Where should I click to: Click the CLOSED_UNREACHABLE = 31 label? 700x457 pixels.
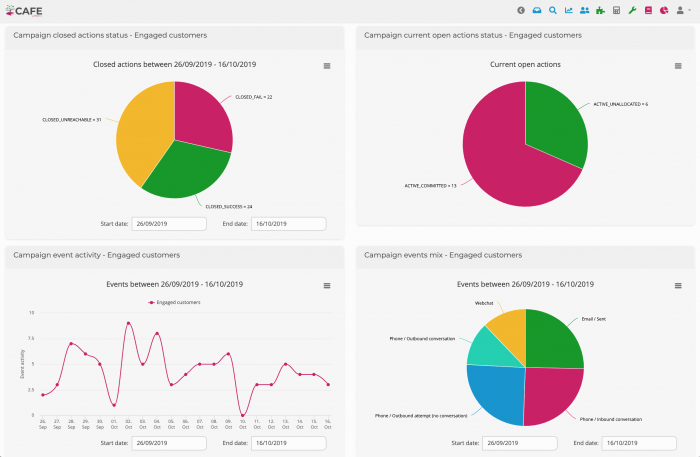coord(72,120)
